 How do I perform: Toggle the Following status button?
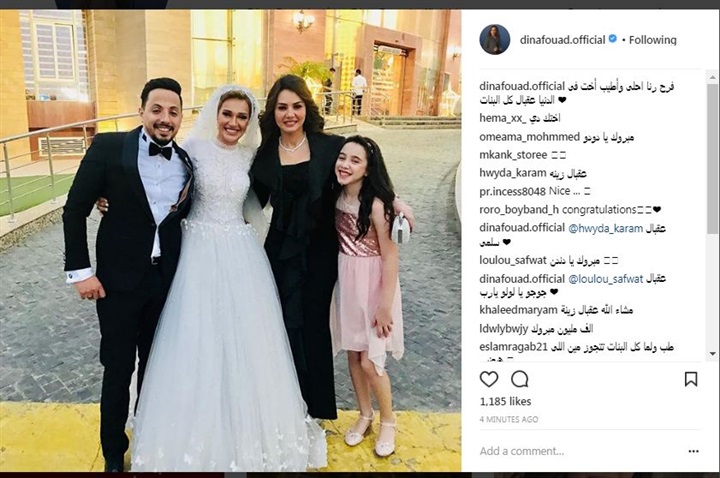(x=652, y=40)
